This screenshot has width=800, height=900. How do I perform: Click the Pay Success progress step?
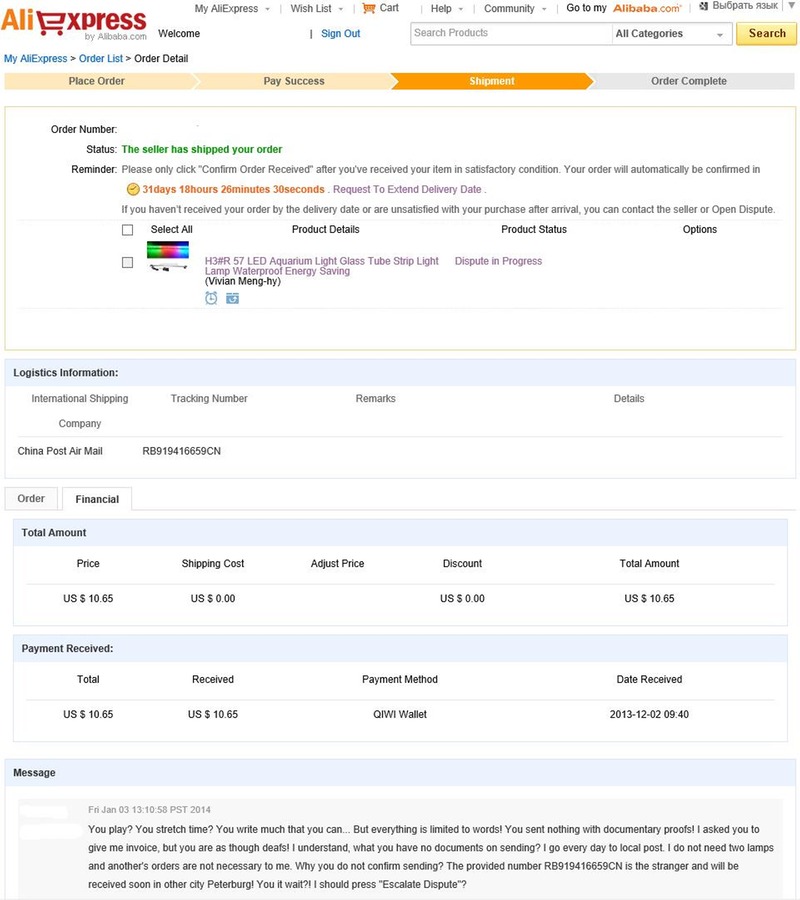point(294,81)
